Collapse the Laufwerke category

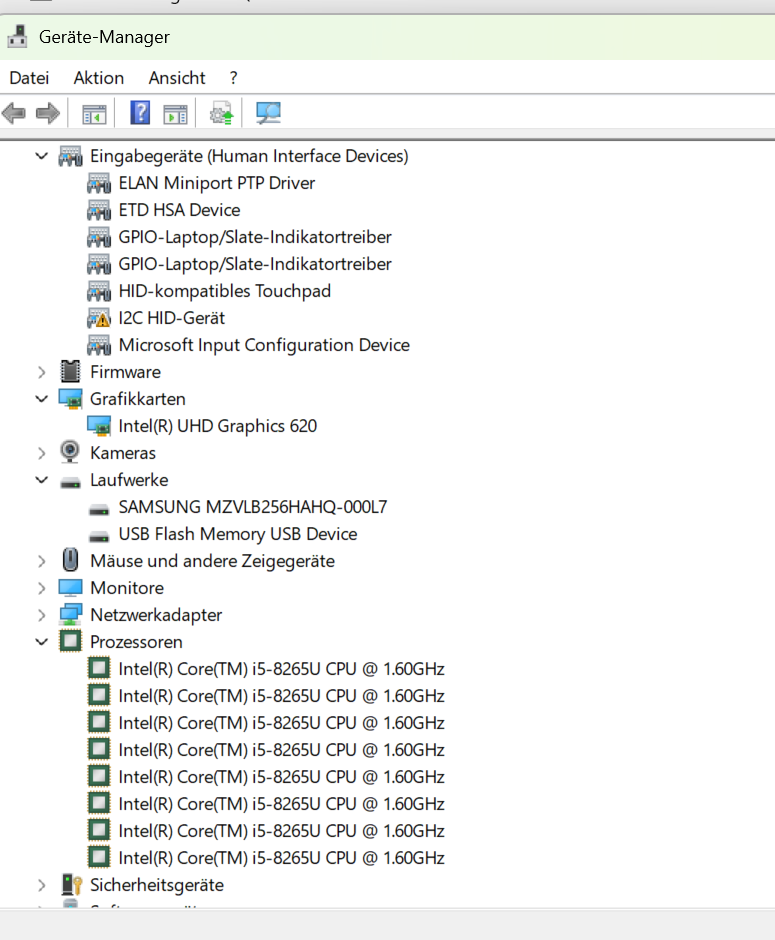41,480
